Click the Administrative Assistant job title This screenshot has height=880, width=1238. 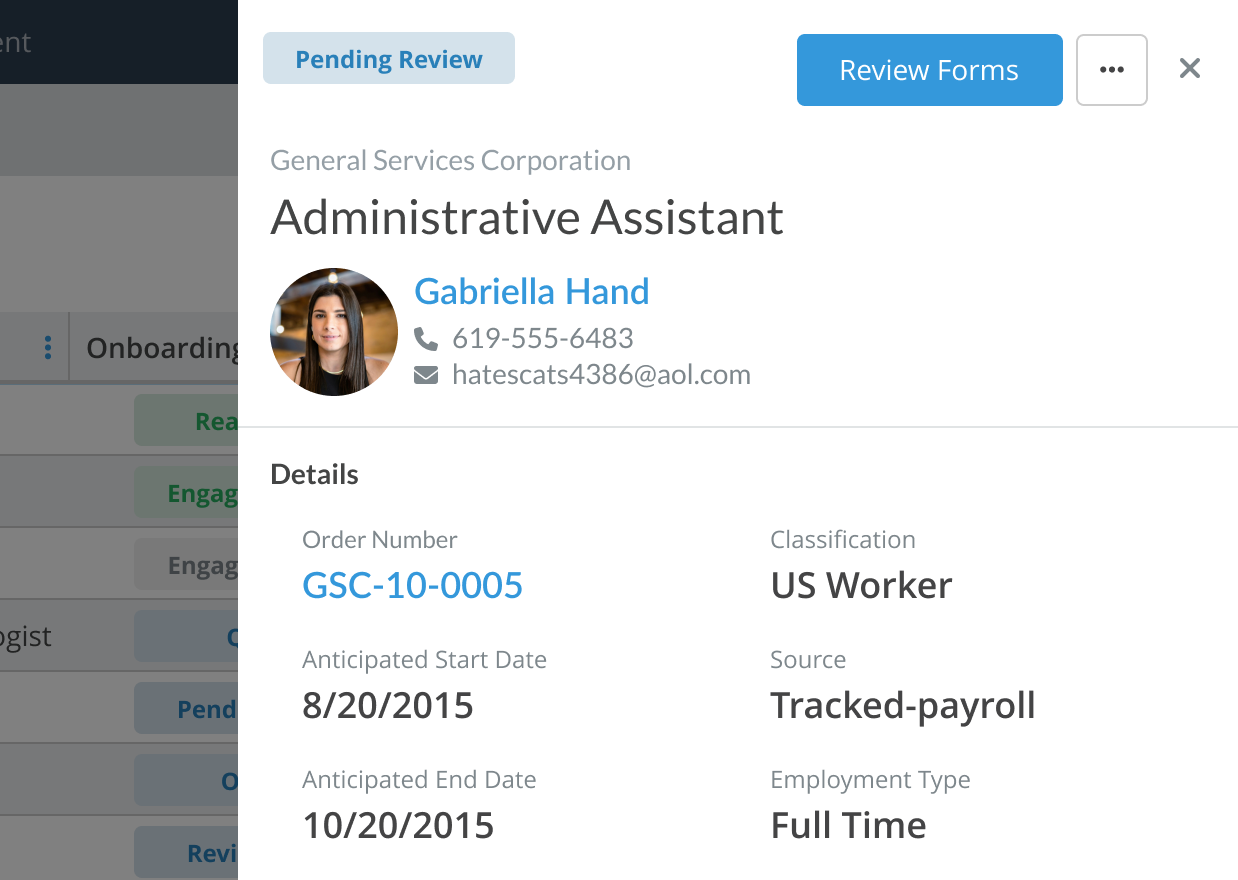527,217
